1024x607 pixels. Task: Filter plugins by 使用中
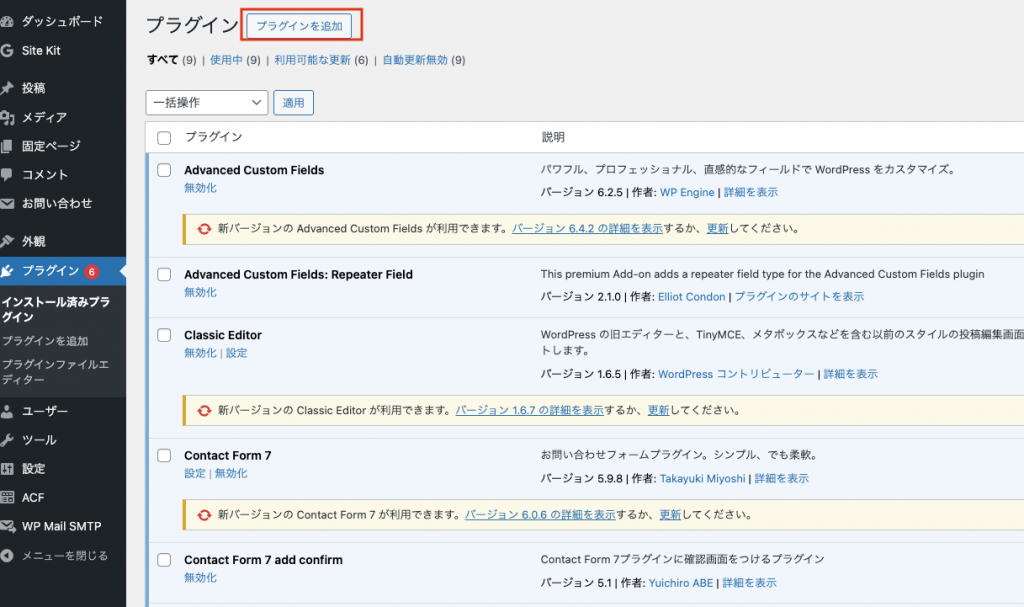(226, 60)
